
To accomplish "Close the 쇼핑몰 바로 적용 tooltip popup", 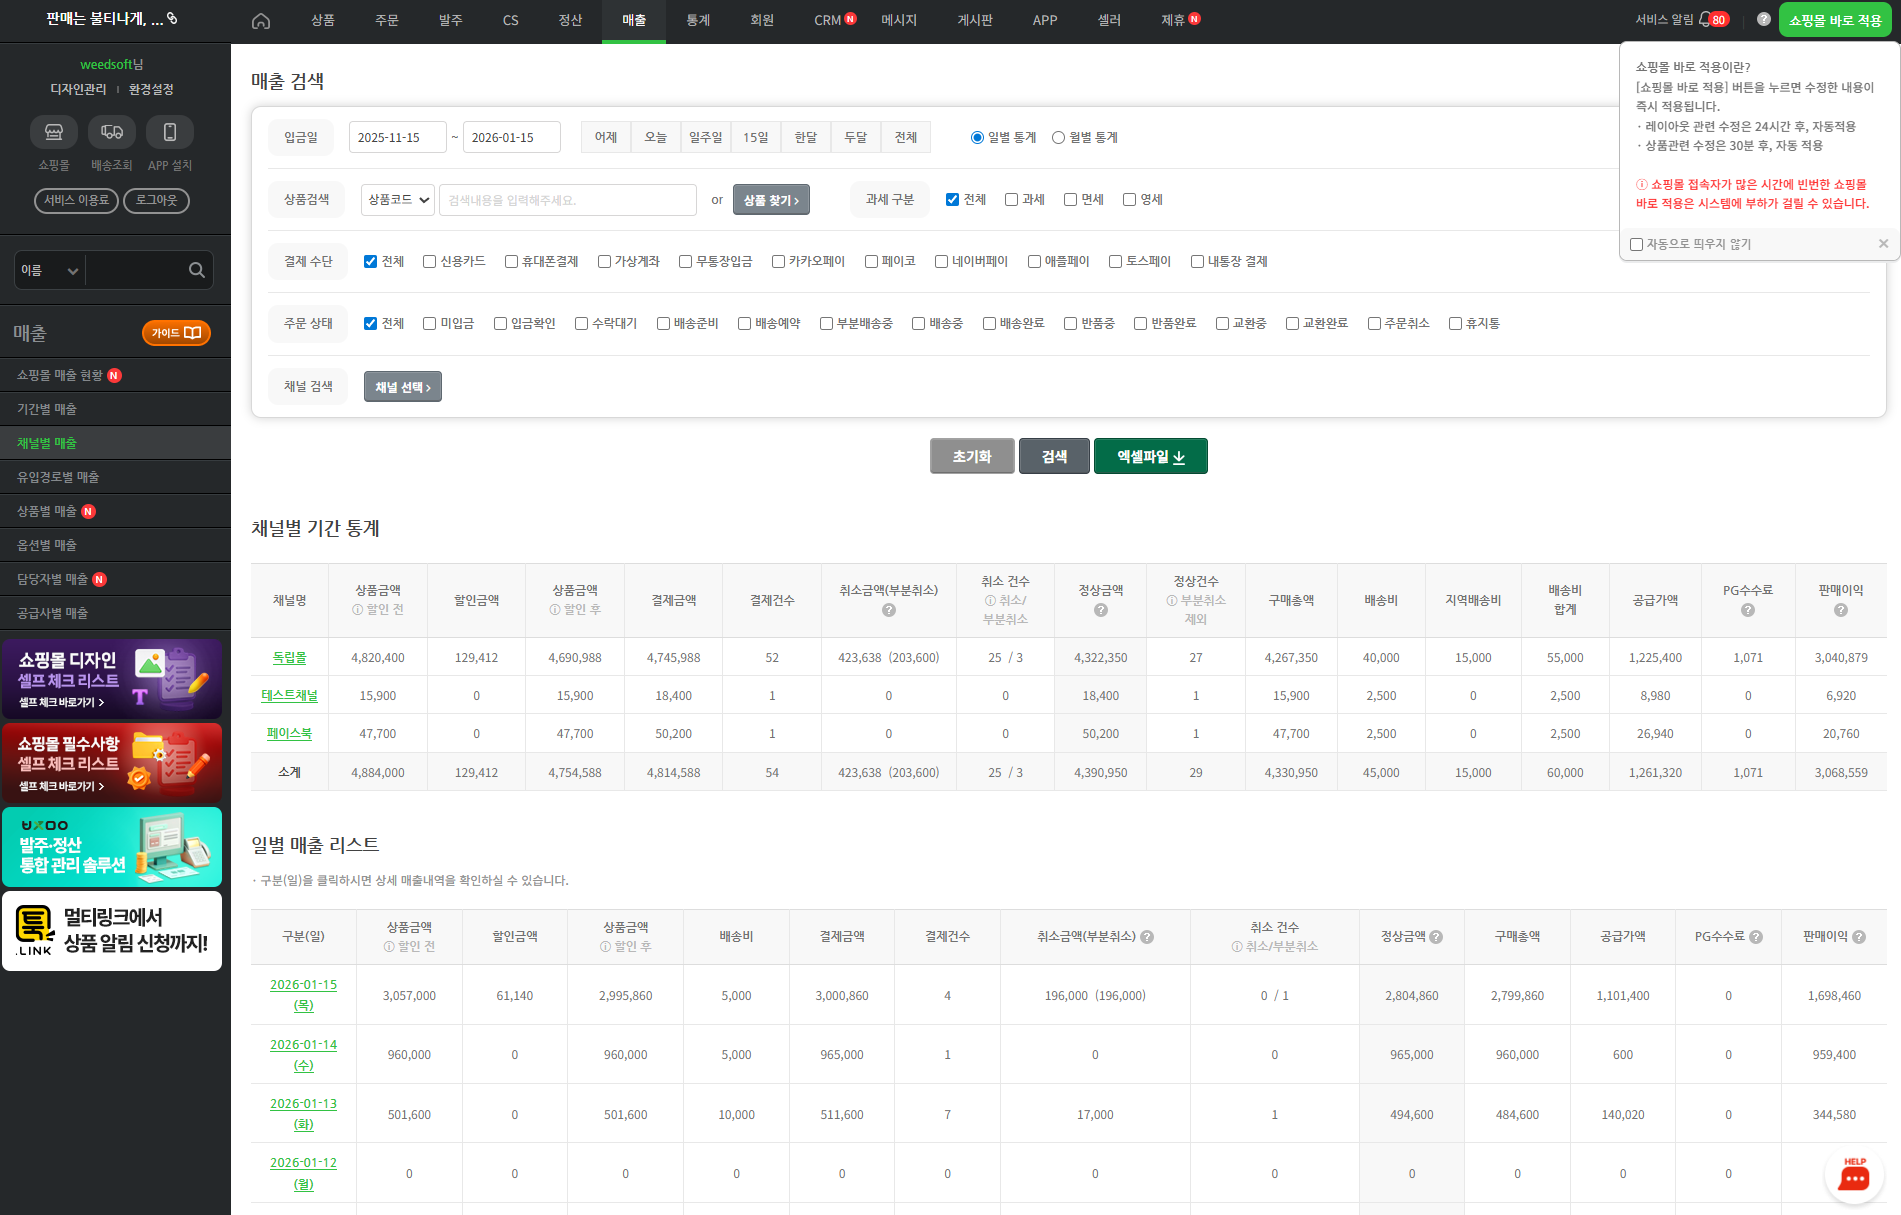I will tap(1883, 244).
